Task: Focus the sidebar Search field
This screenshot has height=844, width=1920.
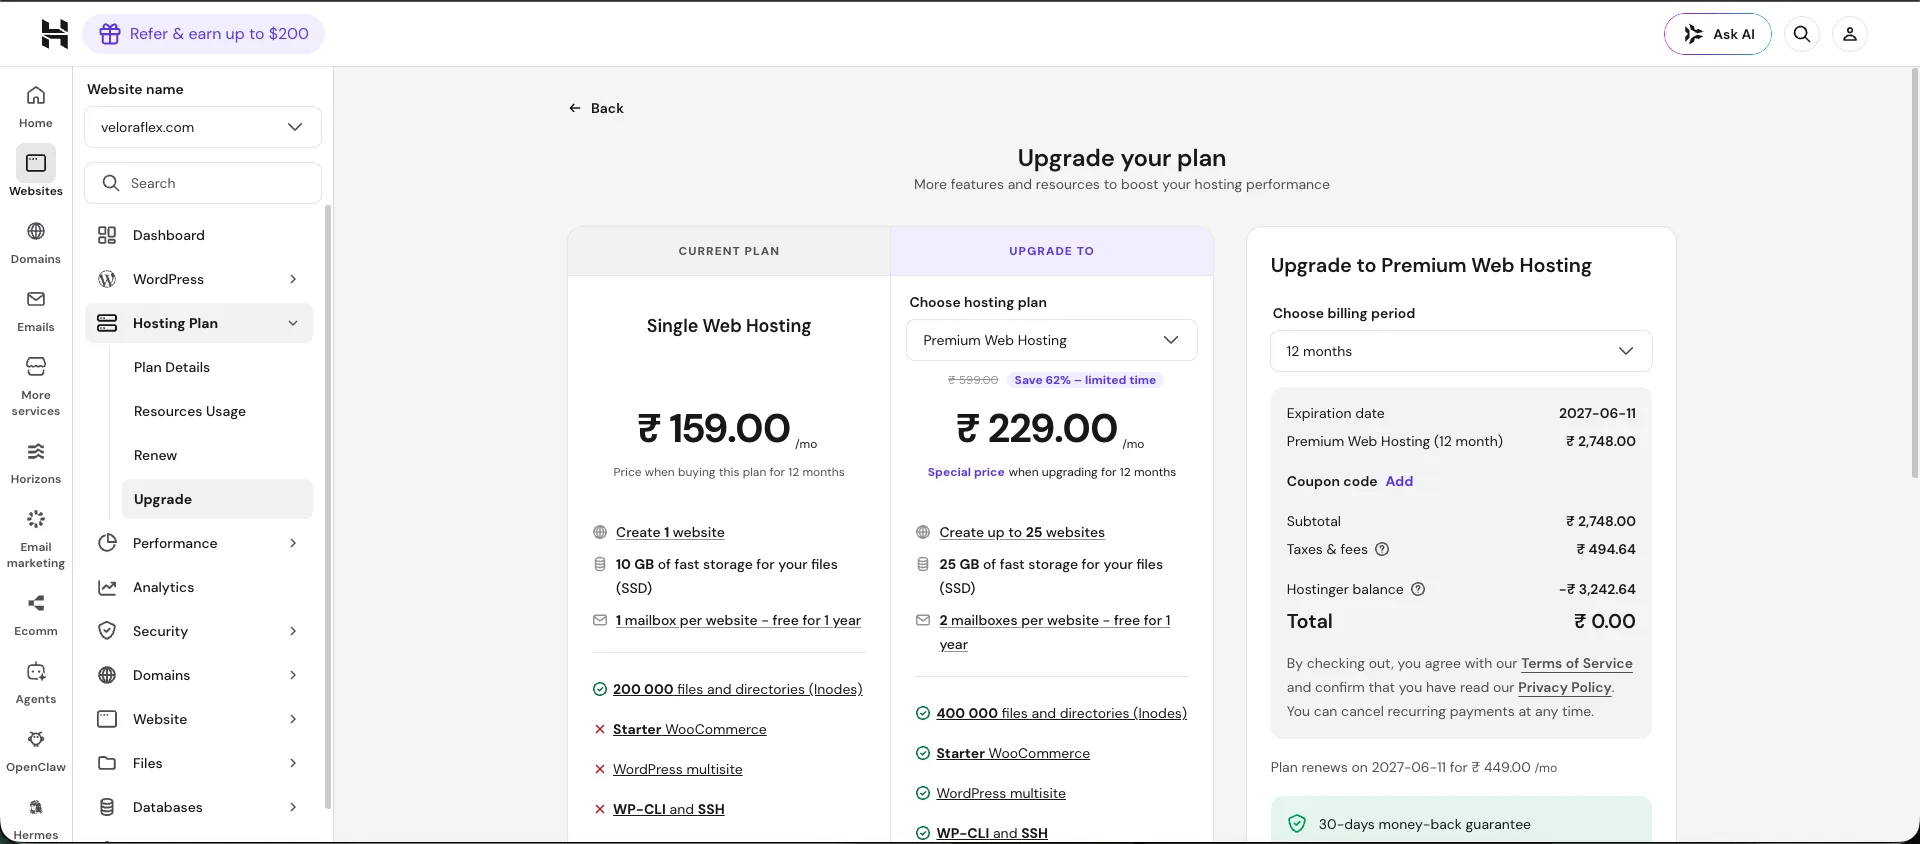Action: [x=203, y=183]
